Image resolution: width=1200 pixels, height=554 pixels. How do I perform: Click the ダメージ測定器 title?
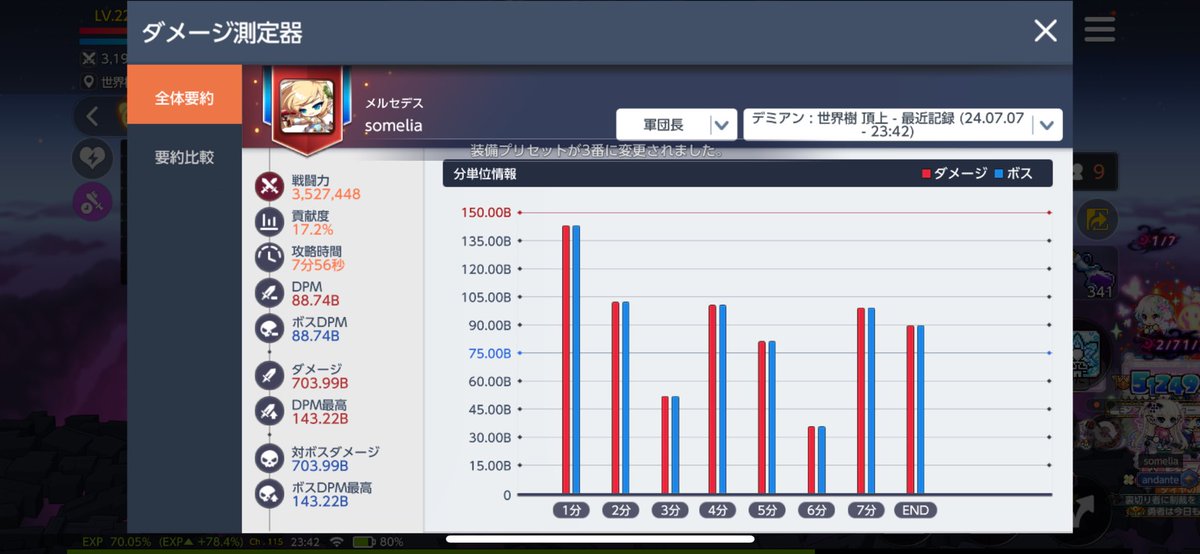coord(222,32)
